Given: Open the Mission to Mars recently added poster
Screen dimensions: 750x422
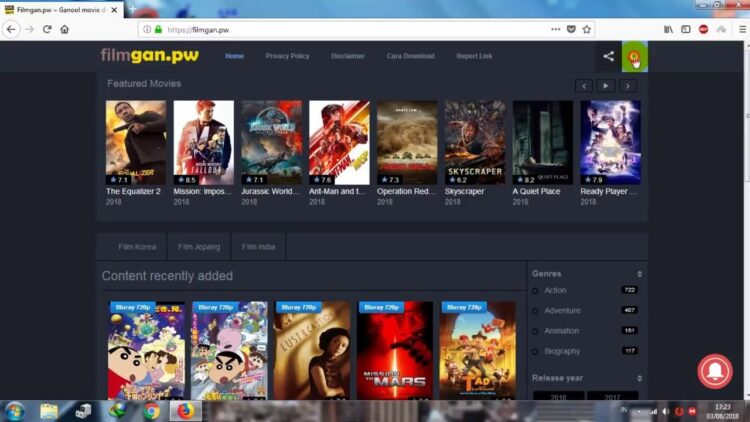Looking at the screenshot, I should click(395, 351).
